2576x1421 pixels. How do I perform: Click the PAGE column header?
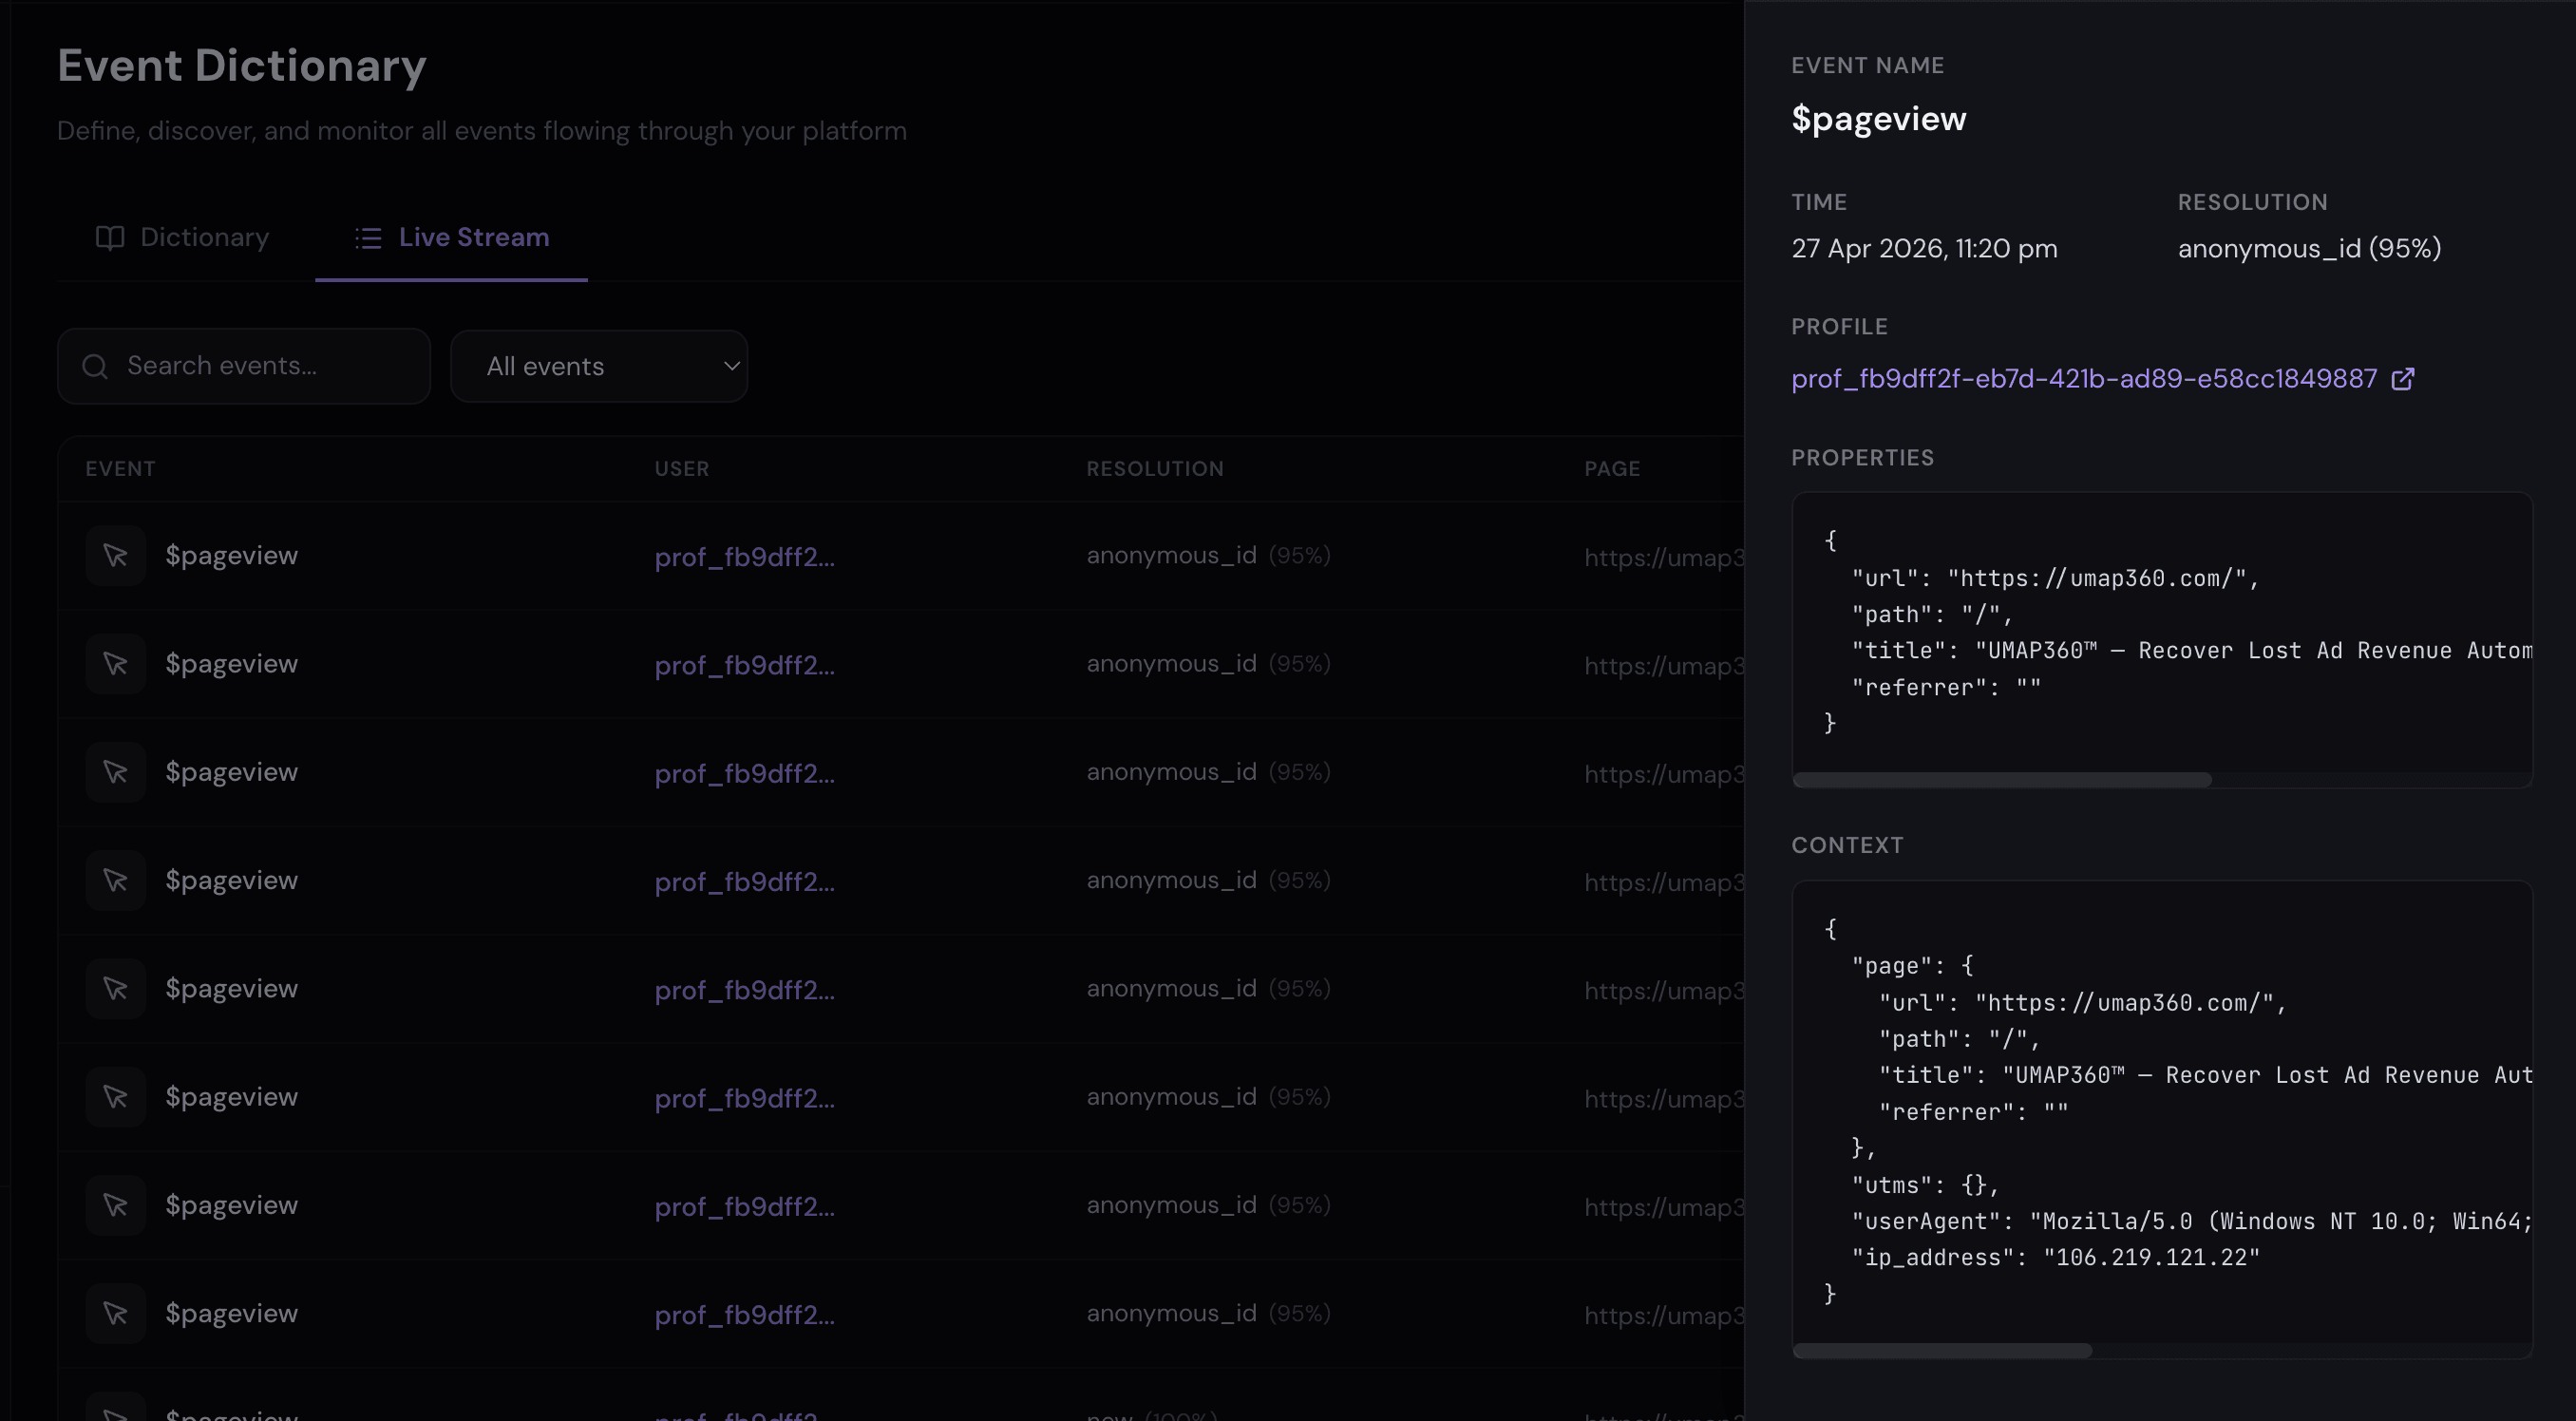pyautogui.click(x=1612, y=469)
